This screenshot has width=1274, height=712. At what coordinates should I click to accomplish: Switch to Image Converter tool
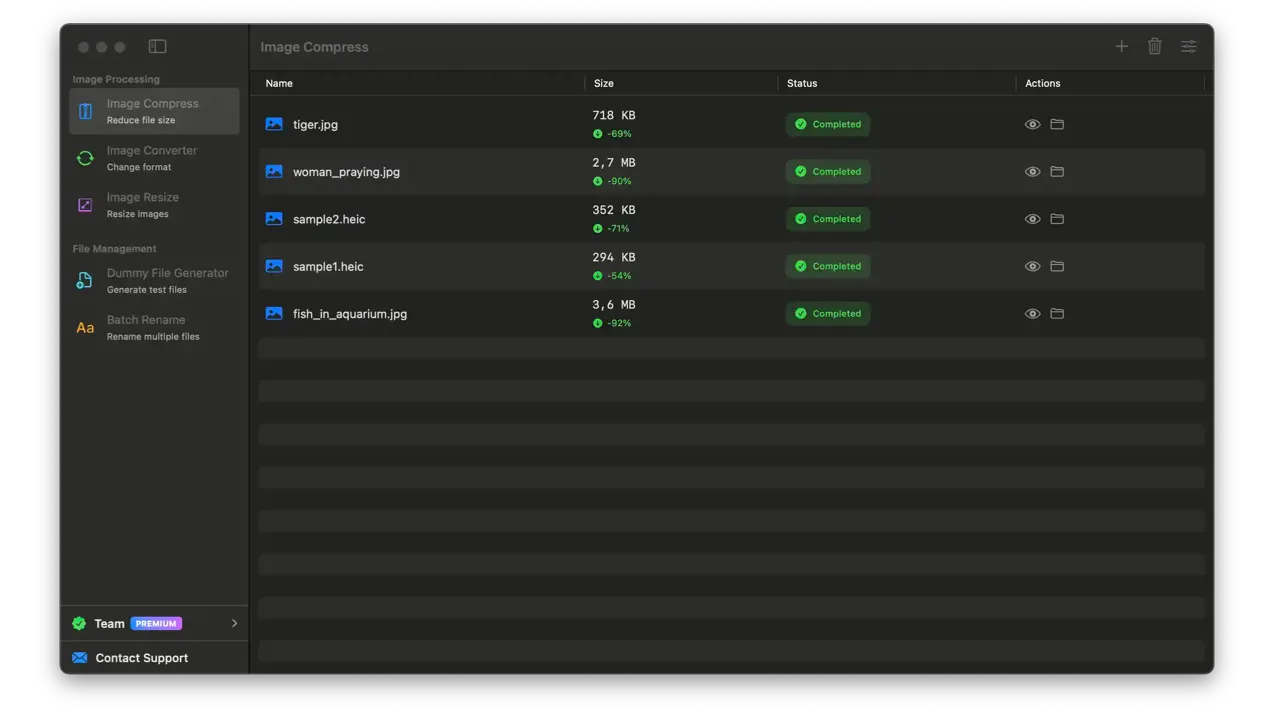[152, 158]
